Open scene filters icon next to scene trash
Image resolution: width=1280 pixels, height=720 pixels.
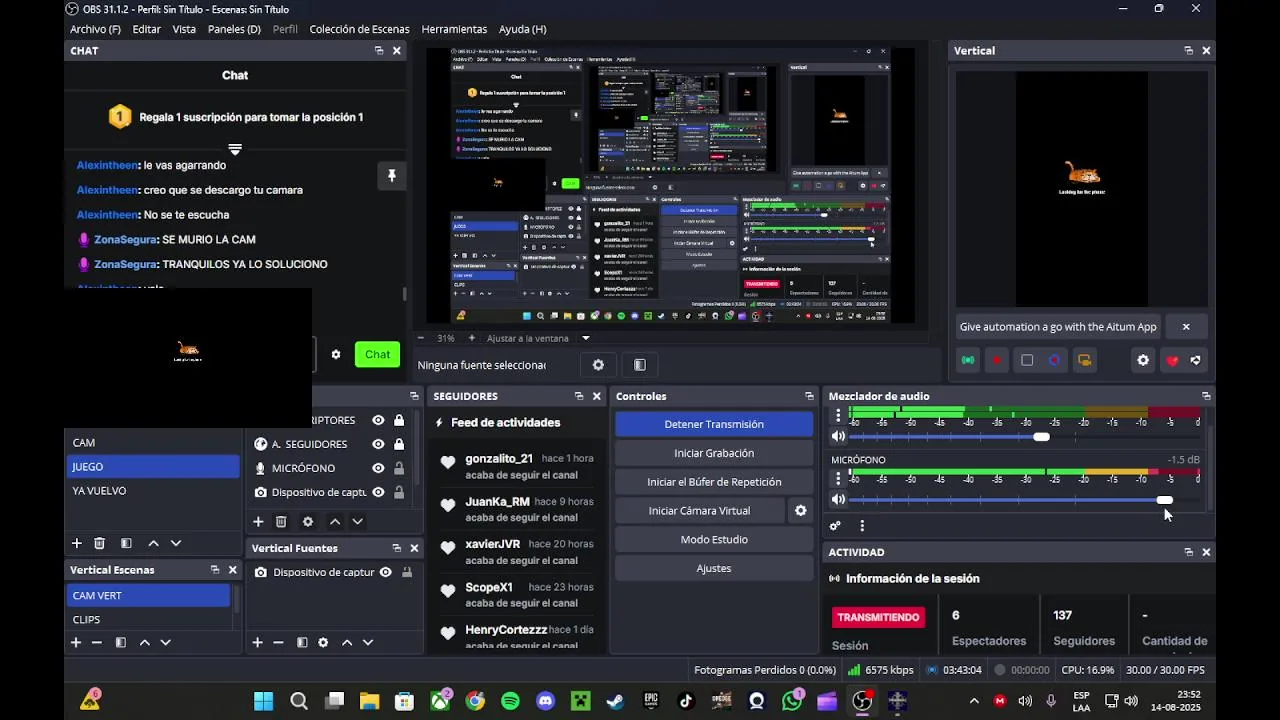tap(126, 543)
